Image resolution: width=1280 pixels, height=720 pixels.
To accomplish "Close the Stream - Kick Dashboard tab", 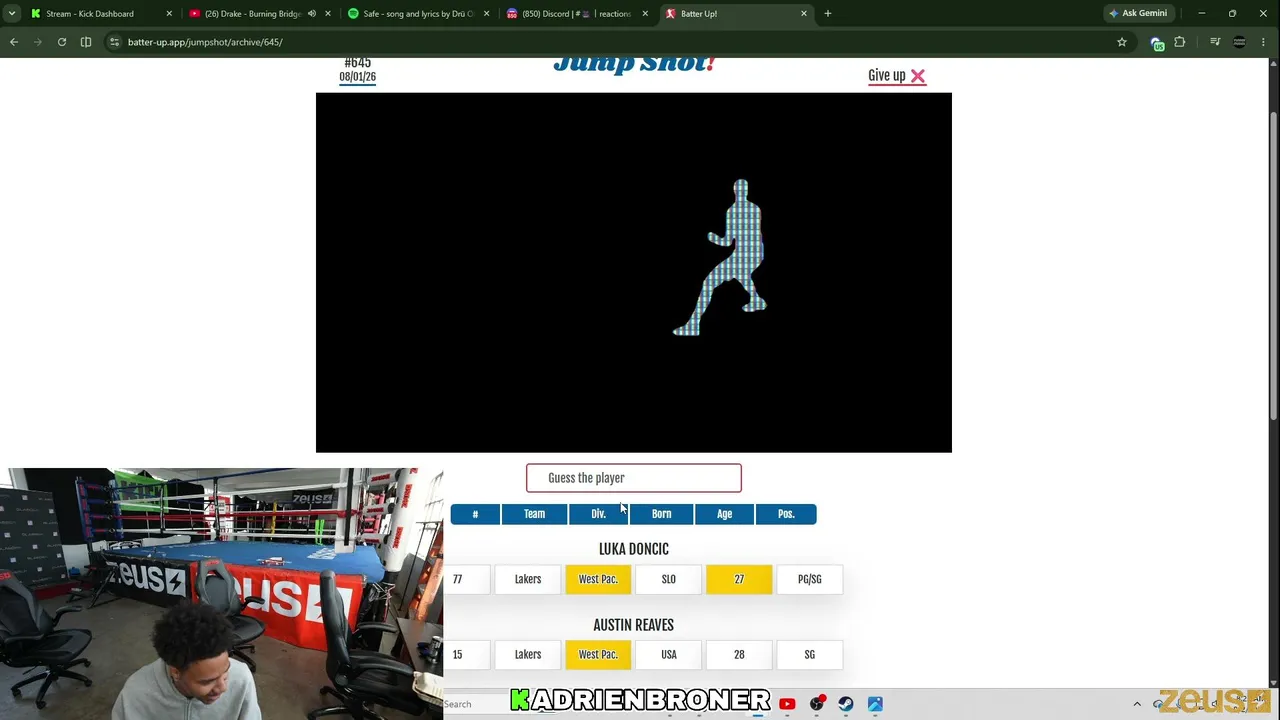I will click(x=169, y=14).
